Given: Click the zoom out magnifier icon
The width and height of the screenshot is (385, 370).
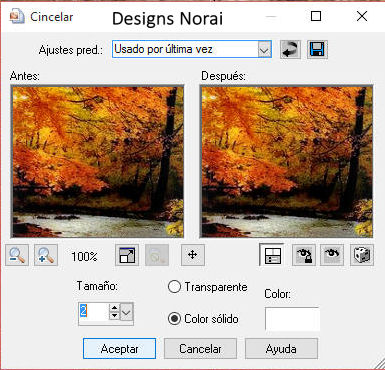Looking at the screenshot, I should pyautogui.click(x=17, y=255).
